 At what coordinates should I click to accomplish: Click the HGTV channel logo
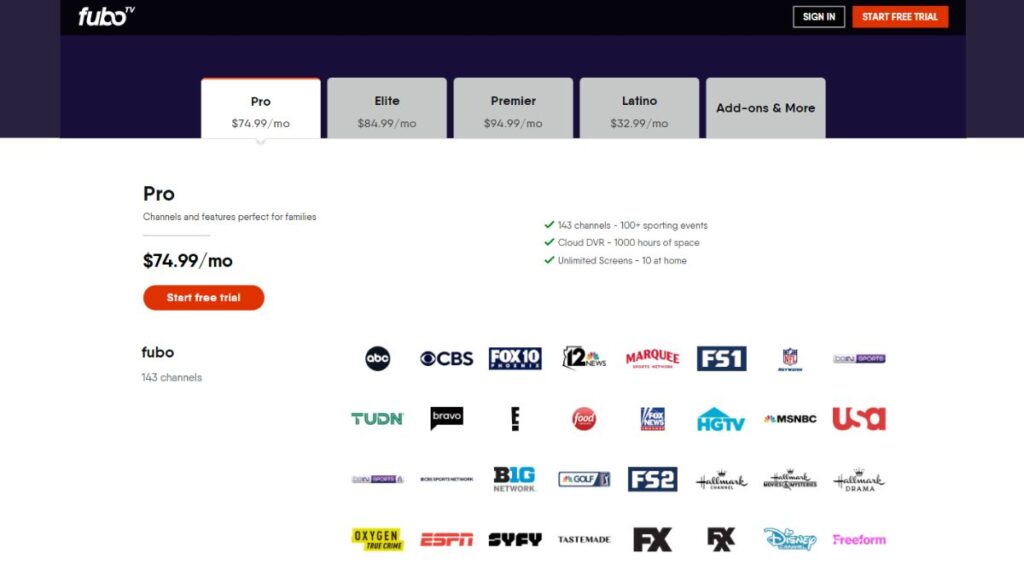click(721, 419)
